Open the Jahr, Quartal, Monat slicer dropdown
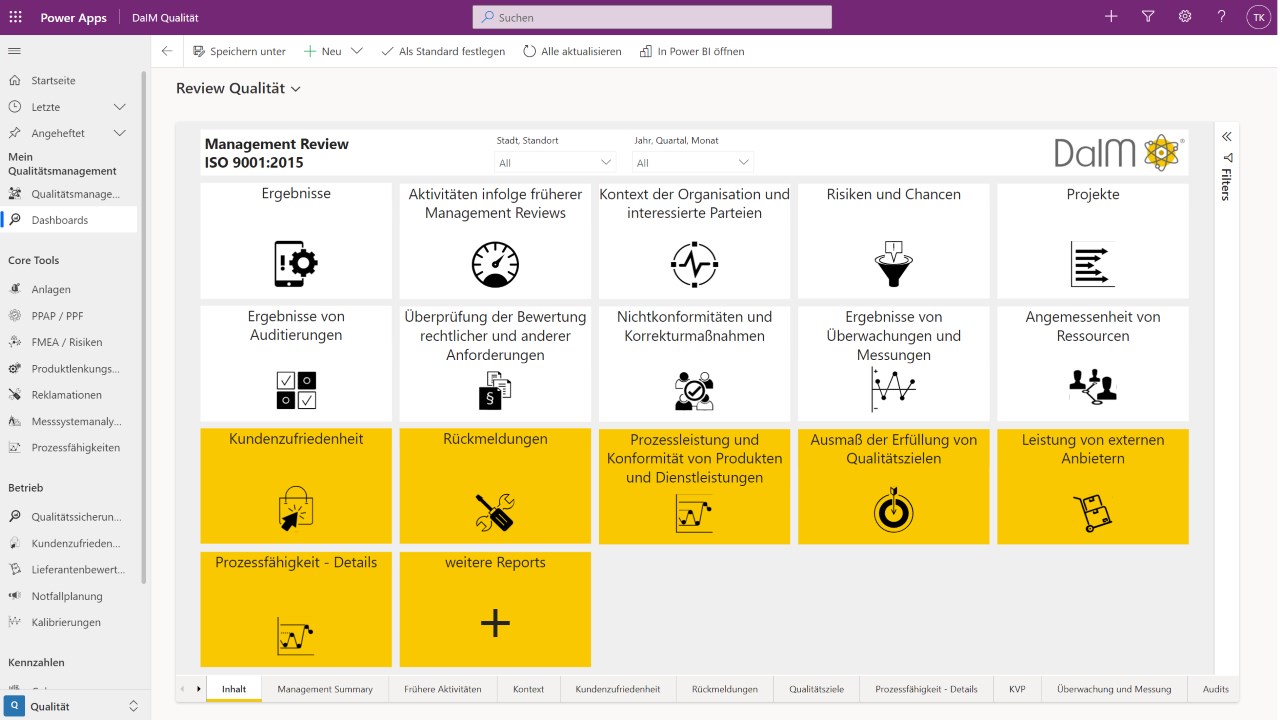This screenshot has height=720, width=1280. (x=693, y=162)
